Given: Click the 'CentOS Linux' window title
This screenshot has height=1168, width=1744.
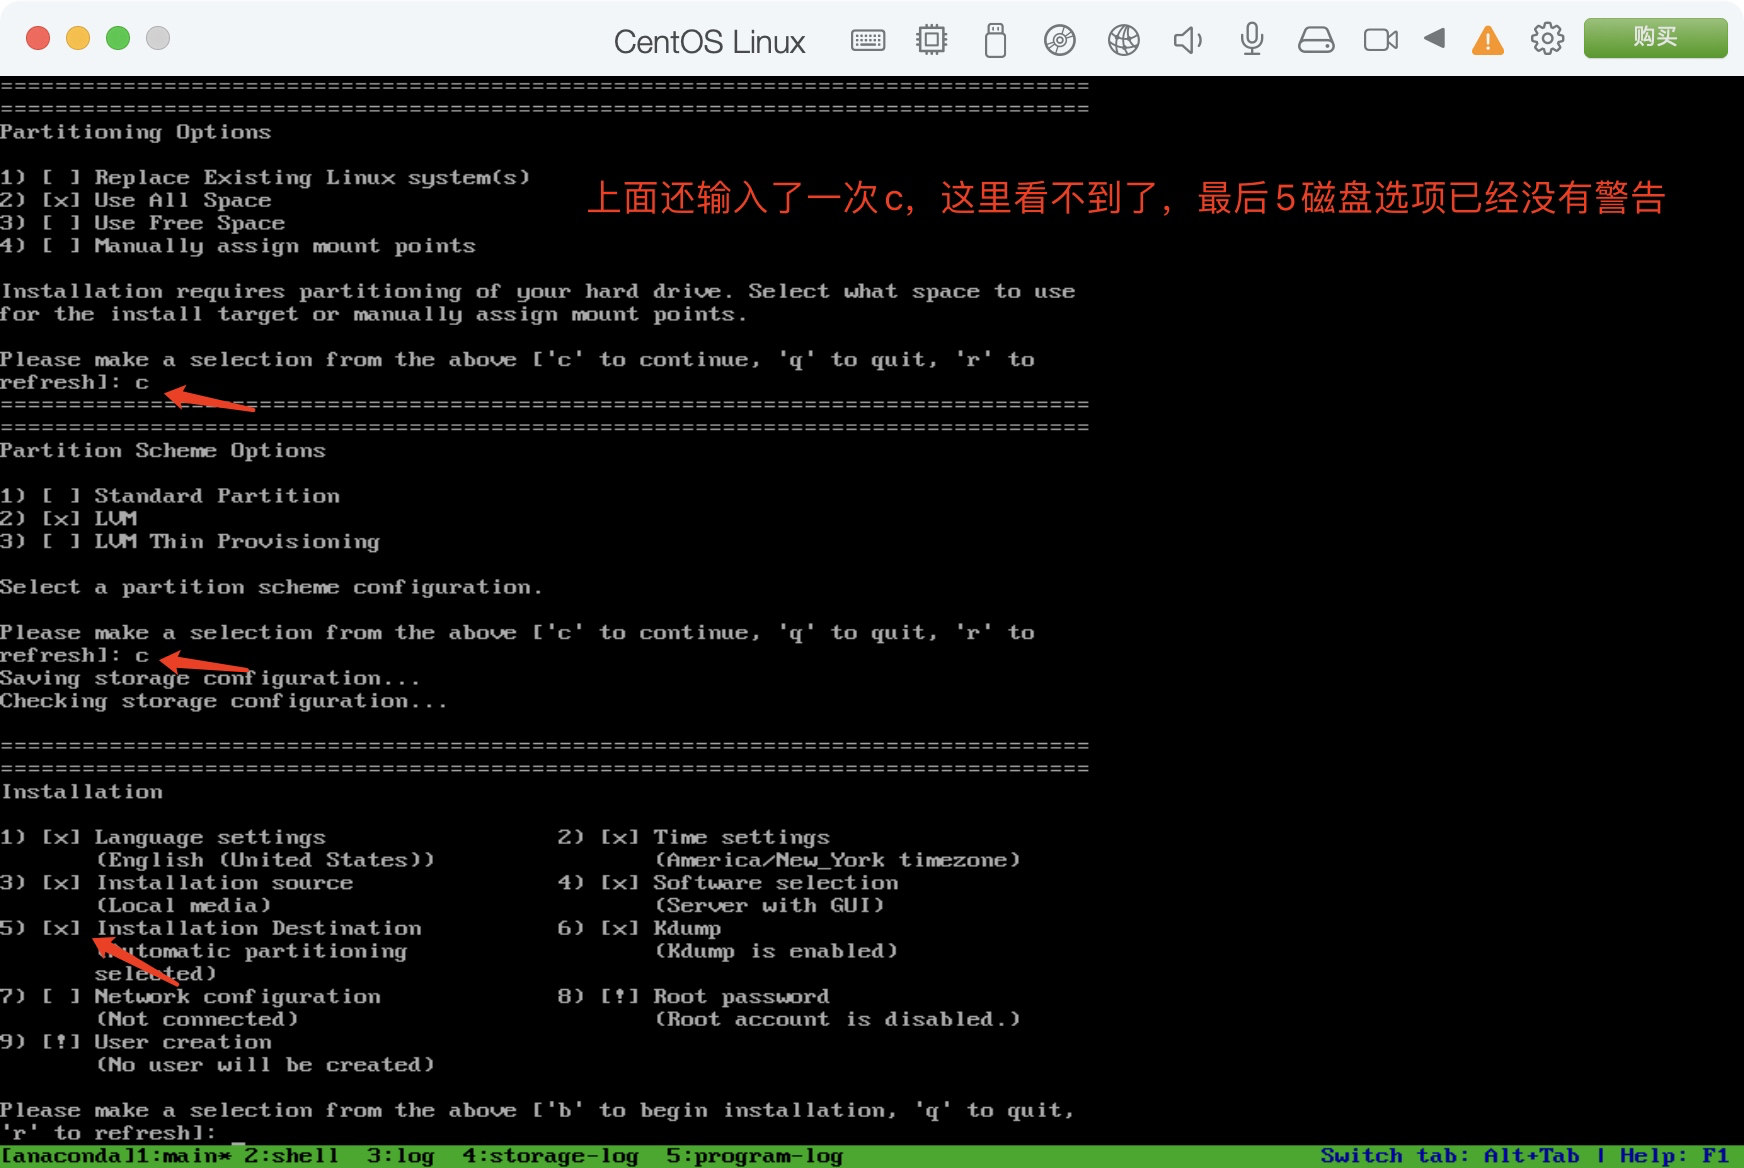Looking at the screenshot, I should pos(709,42).
